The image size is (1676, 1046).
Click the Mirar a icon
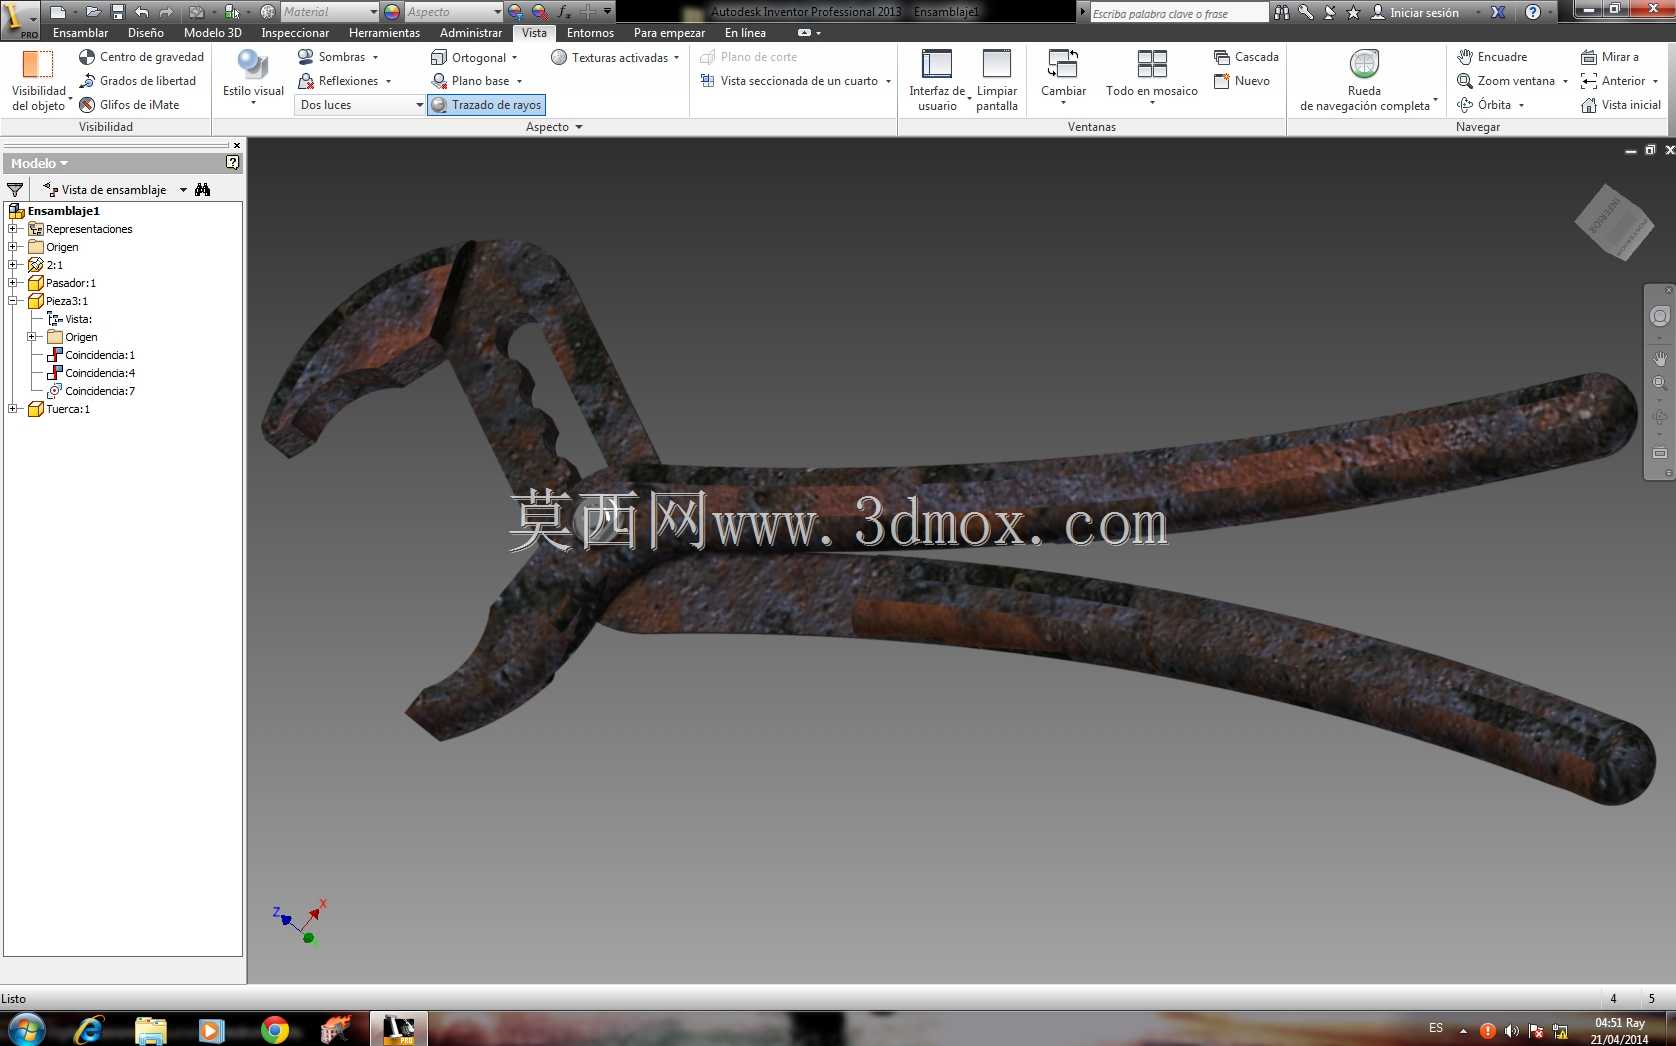pos(1589,57)
